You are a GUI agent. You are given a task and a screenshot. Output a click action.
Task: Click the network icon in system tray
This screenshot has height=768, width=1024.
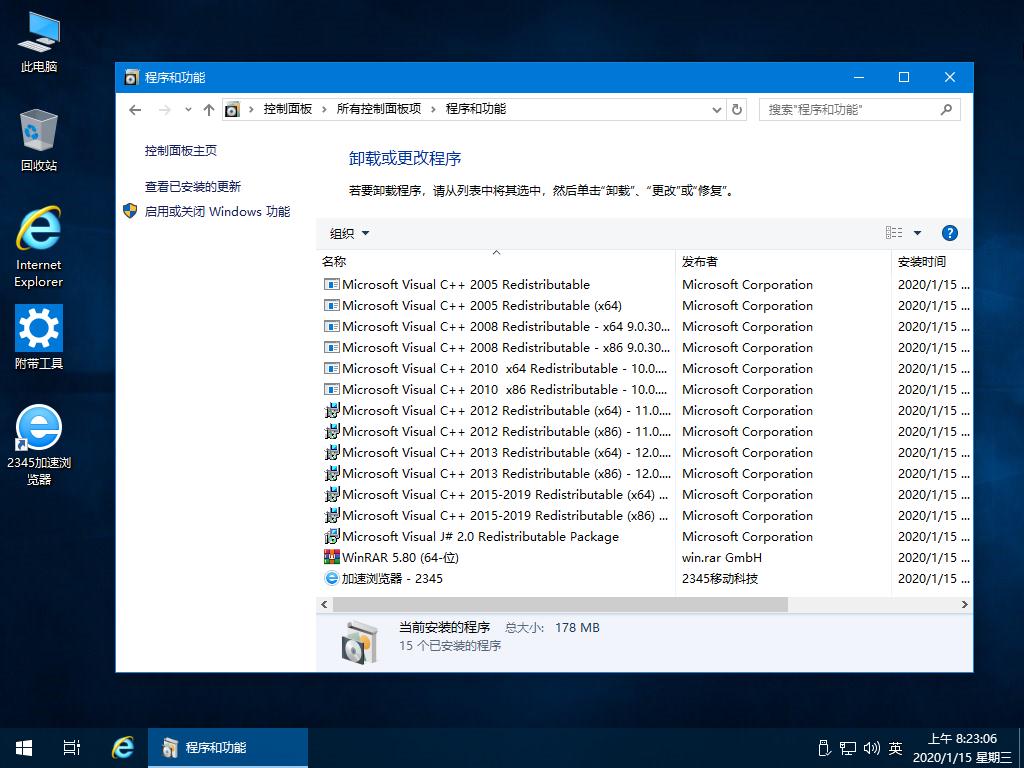point(848,748)
